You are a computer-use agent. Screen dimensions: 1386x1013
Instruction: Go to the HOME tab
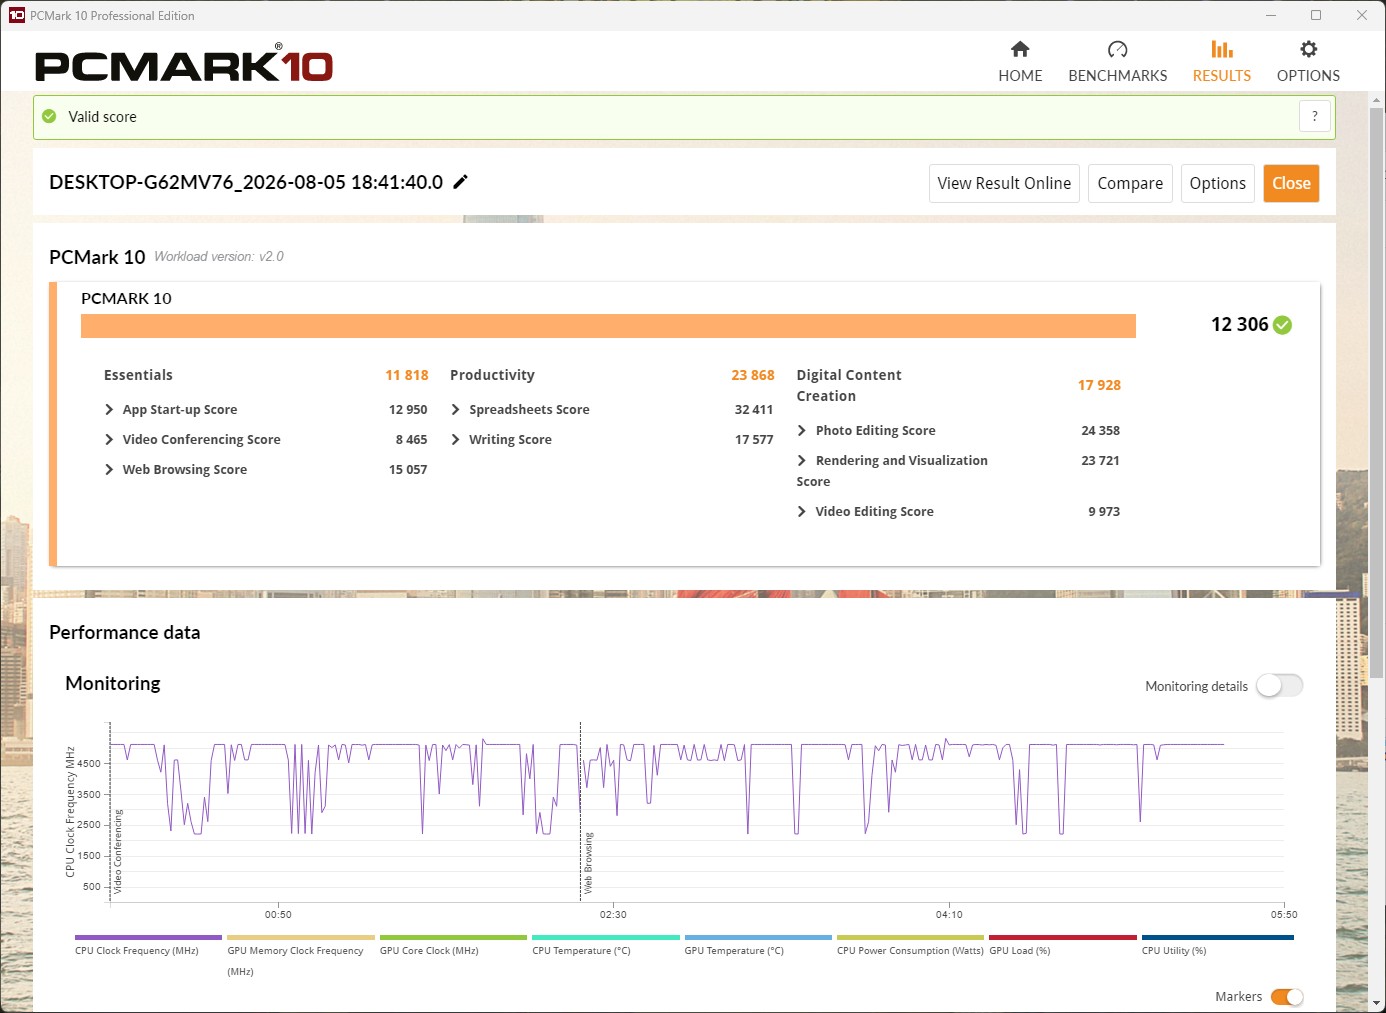1020,62
